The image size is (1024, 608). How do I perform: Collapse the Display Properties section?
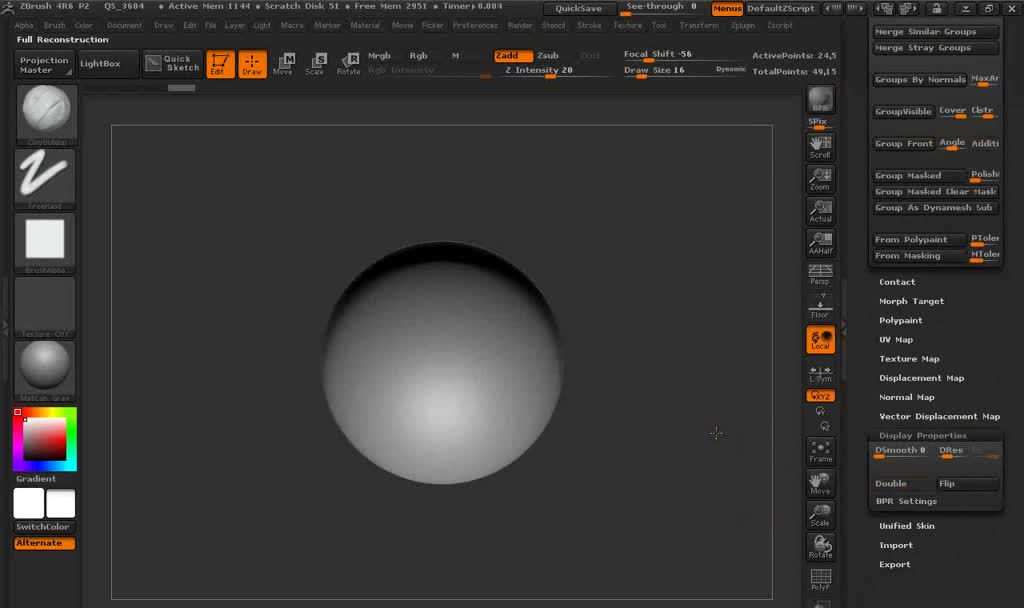tap(922, 436)
